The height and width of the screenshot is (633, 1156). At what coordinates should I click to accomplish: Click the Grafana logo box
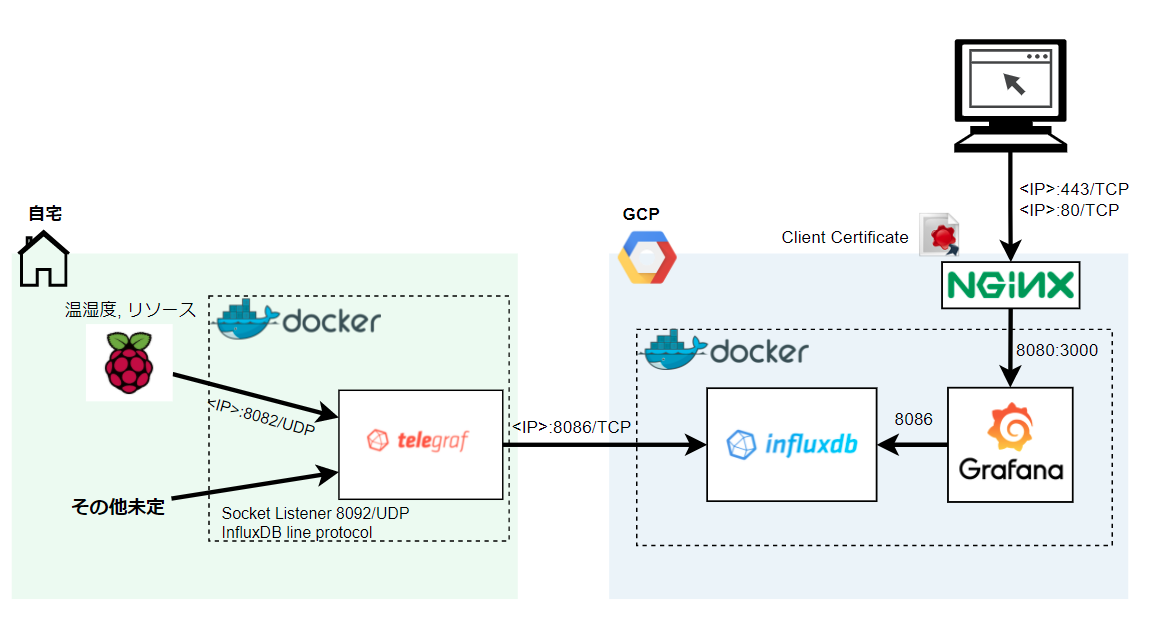[x=1010, y=444]
